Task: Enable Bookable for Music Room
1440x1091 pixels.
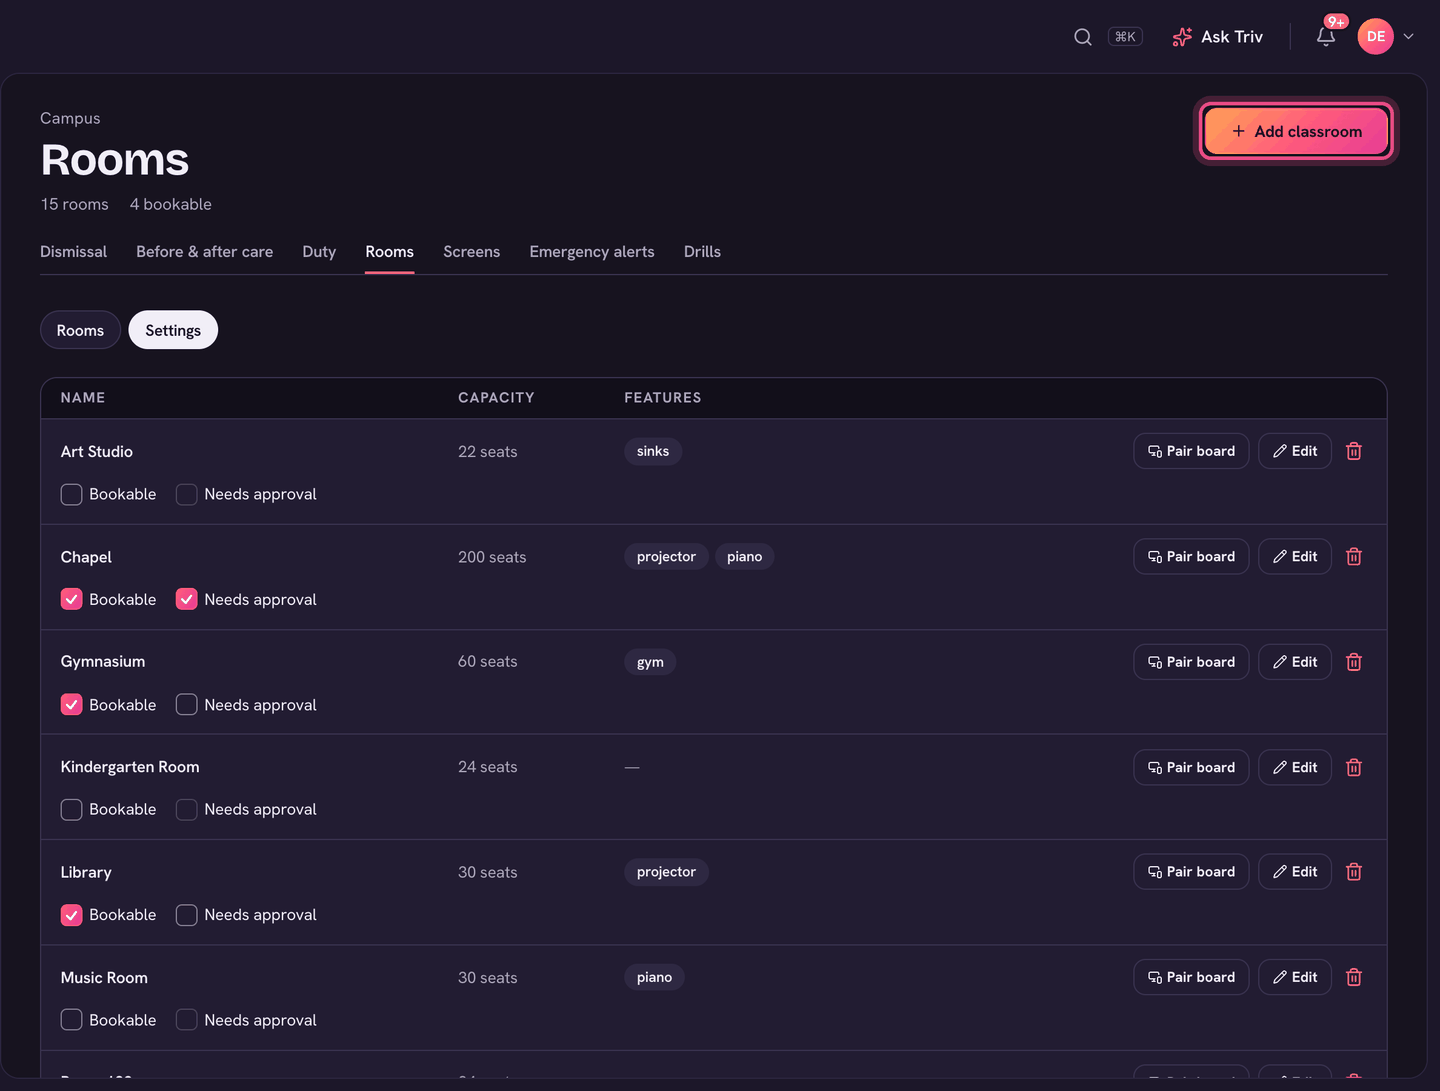Action: pos(72,1020)
